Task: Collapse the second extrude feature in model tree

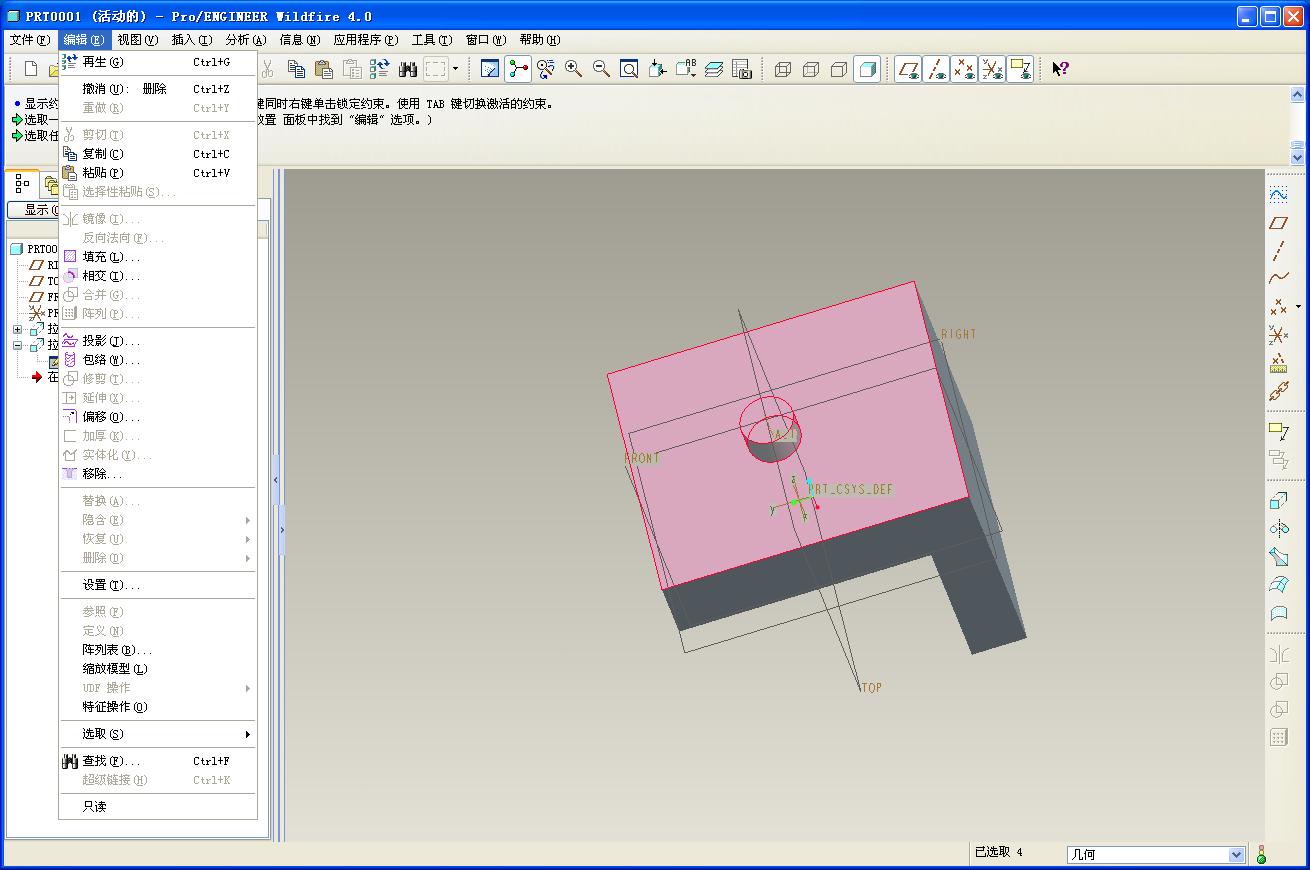Action: (17, 345)
